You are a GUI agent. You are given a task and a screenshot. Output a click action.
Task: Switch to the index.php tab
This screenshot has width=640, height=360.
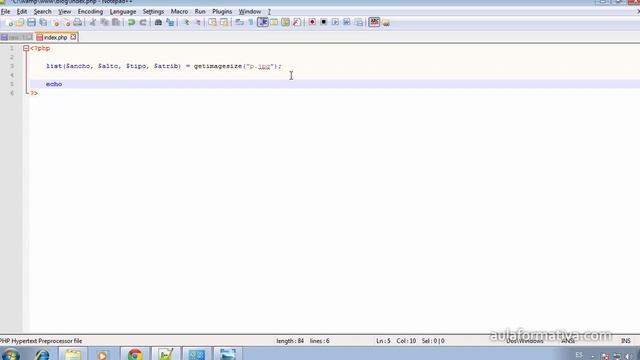point(56,37)
